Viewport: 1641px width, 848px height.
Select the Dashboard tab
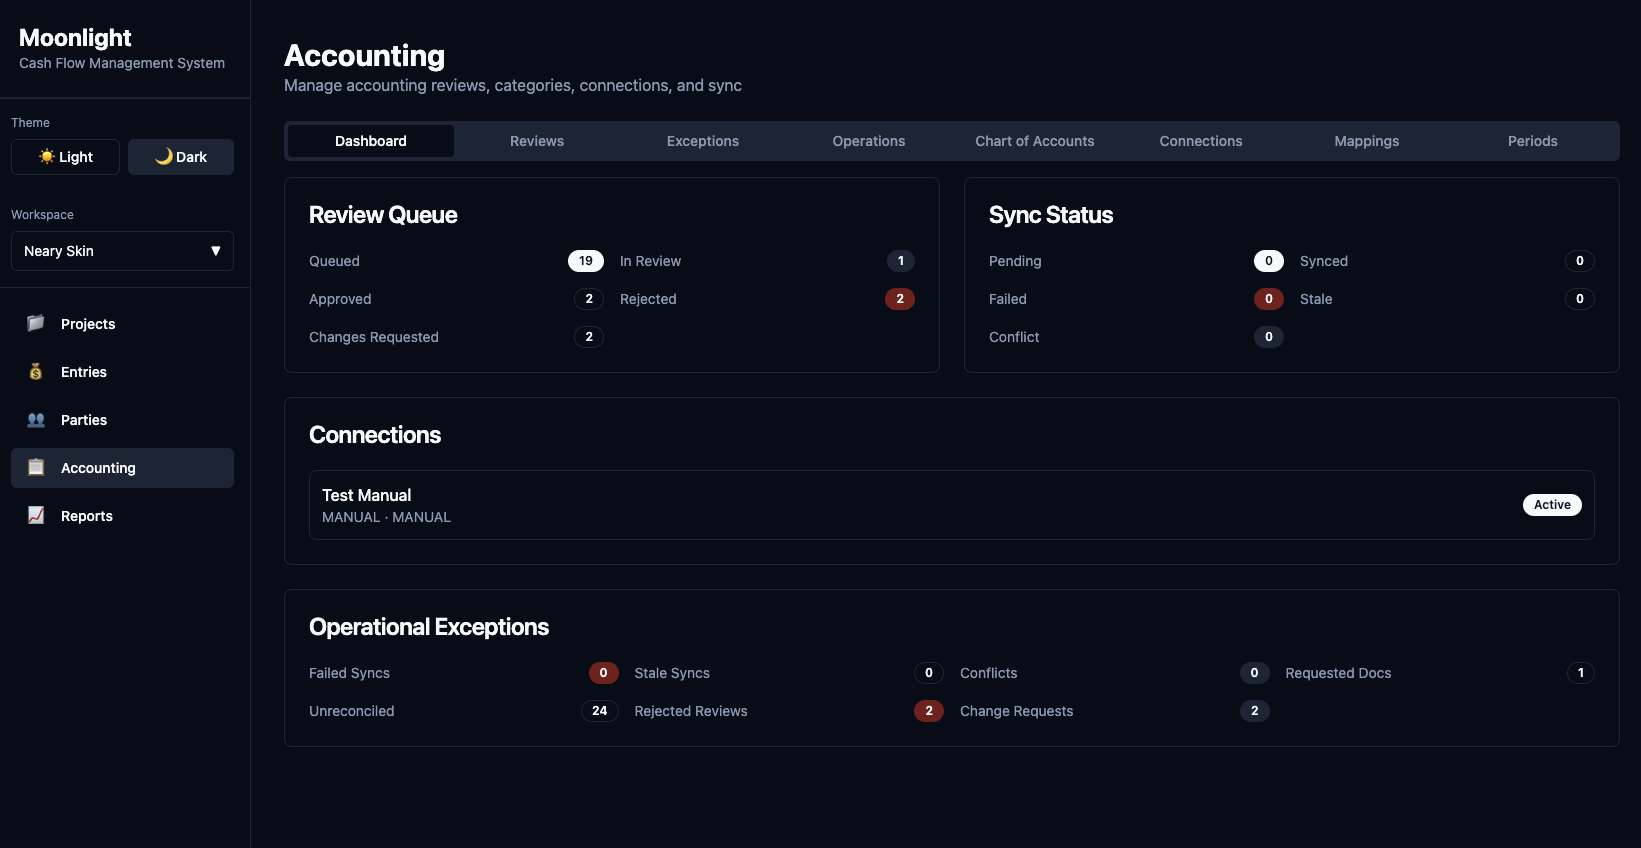point(371,141)
